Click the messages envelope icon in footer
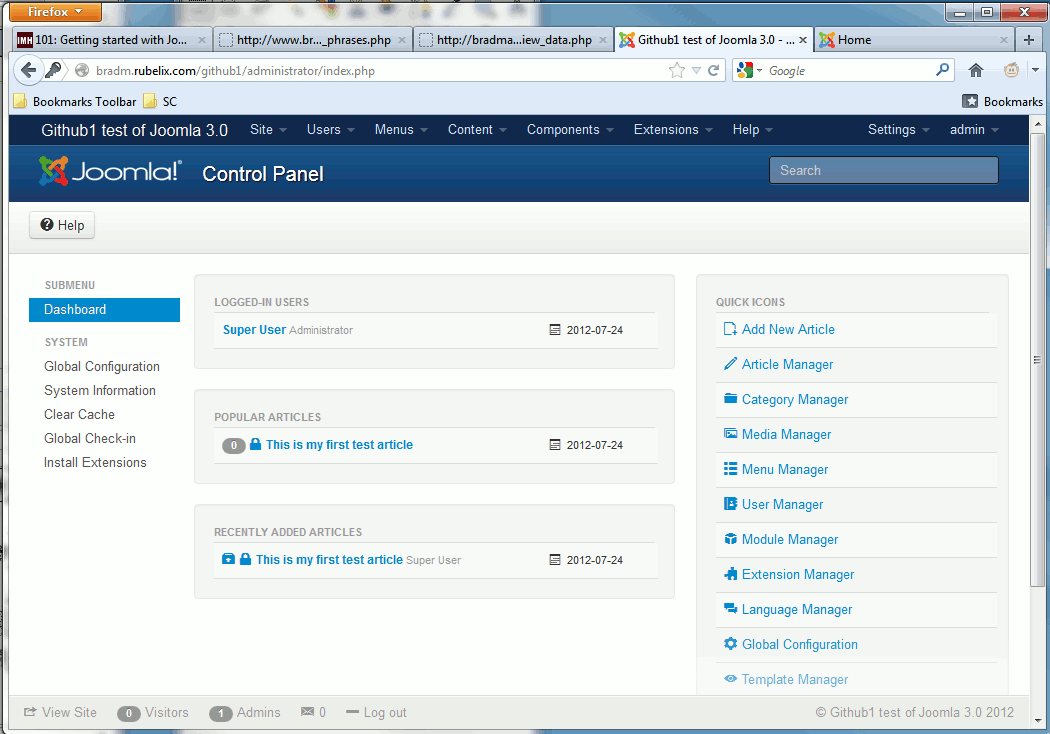The height and width of the screenshot is (734, 1050). pos(307,711)
